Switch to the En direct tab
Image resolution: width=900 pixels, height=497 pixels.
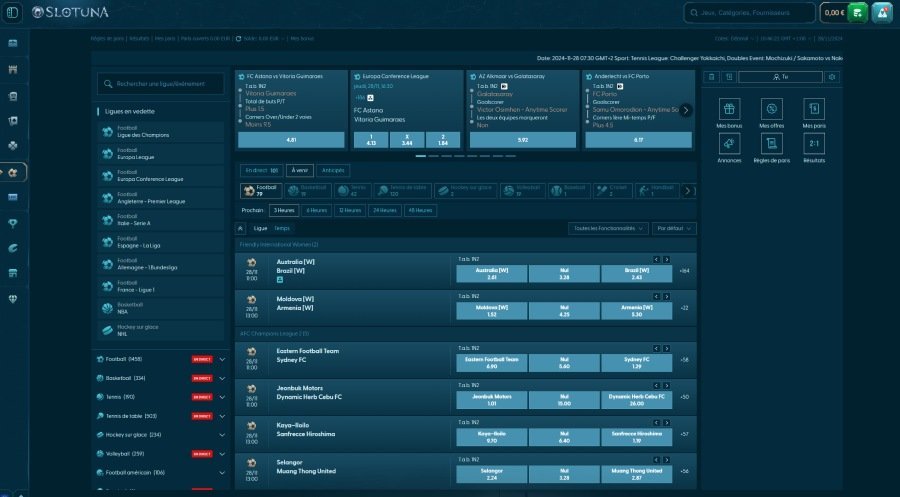tap(261, 170)
